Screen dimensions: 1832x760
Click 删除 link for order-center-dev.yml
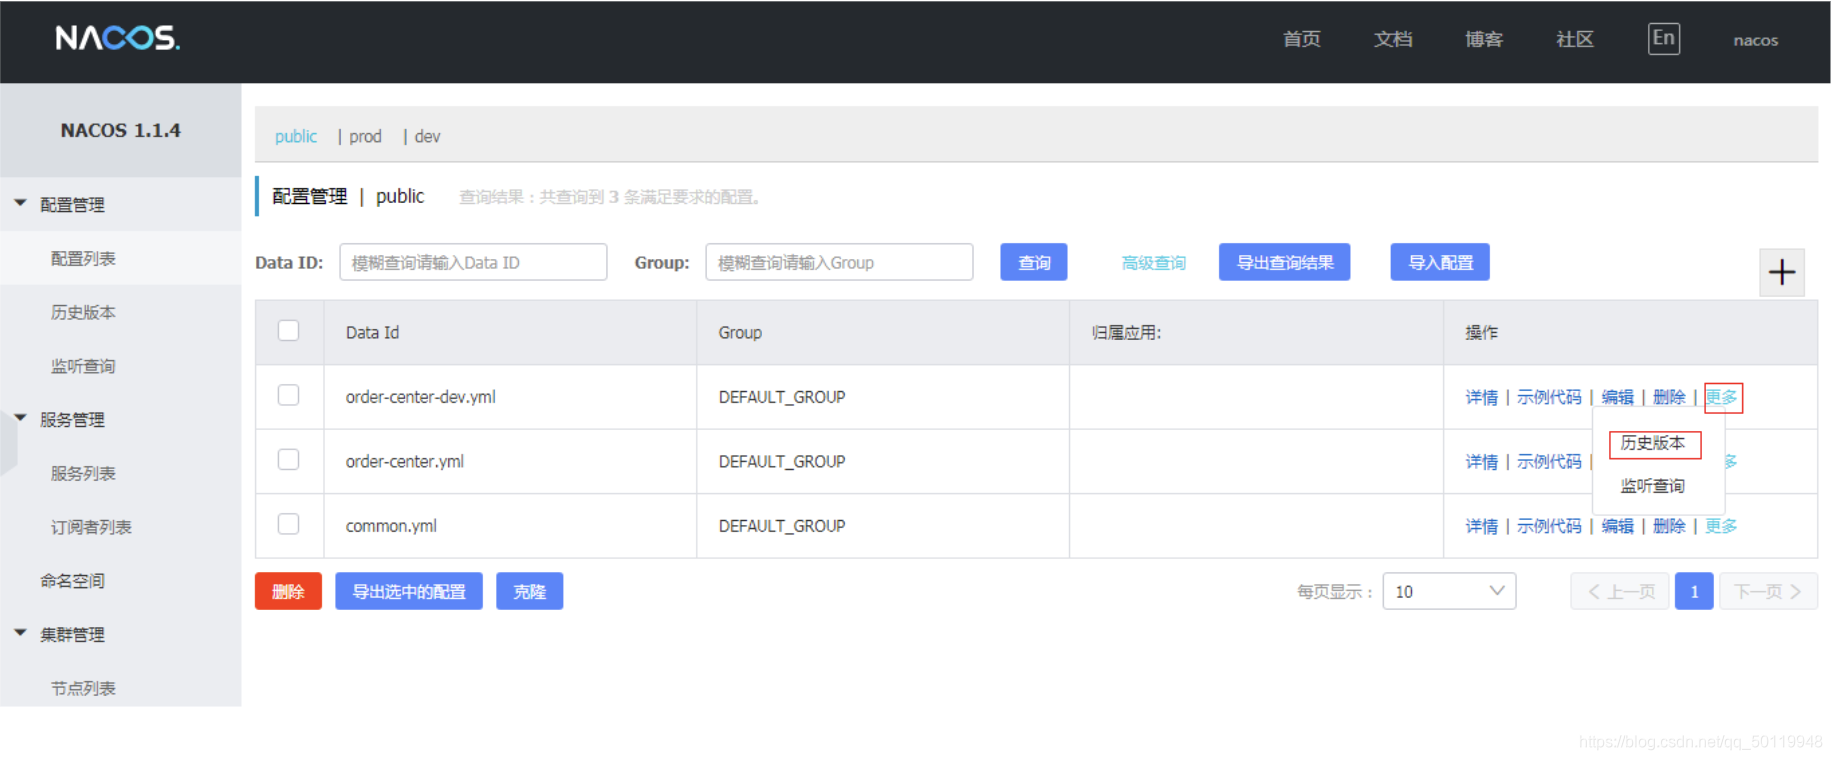click(x=1669, y=397)
